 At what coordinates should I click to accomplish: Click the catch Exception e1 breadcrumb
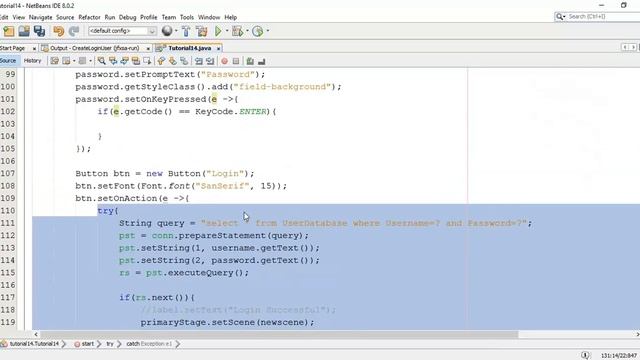coord(149,344)
